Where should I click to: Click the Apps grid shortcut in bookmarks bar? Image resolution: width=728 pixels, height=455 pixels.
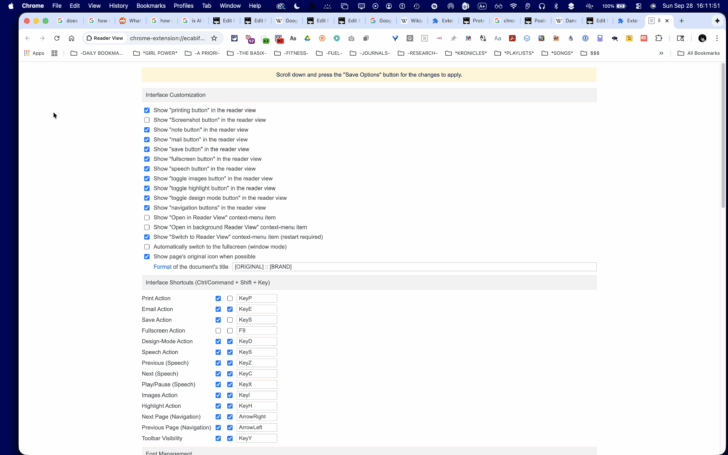coord(34,53)
